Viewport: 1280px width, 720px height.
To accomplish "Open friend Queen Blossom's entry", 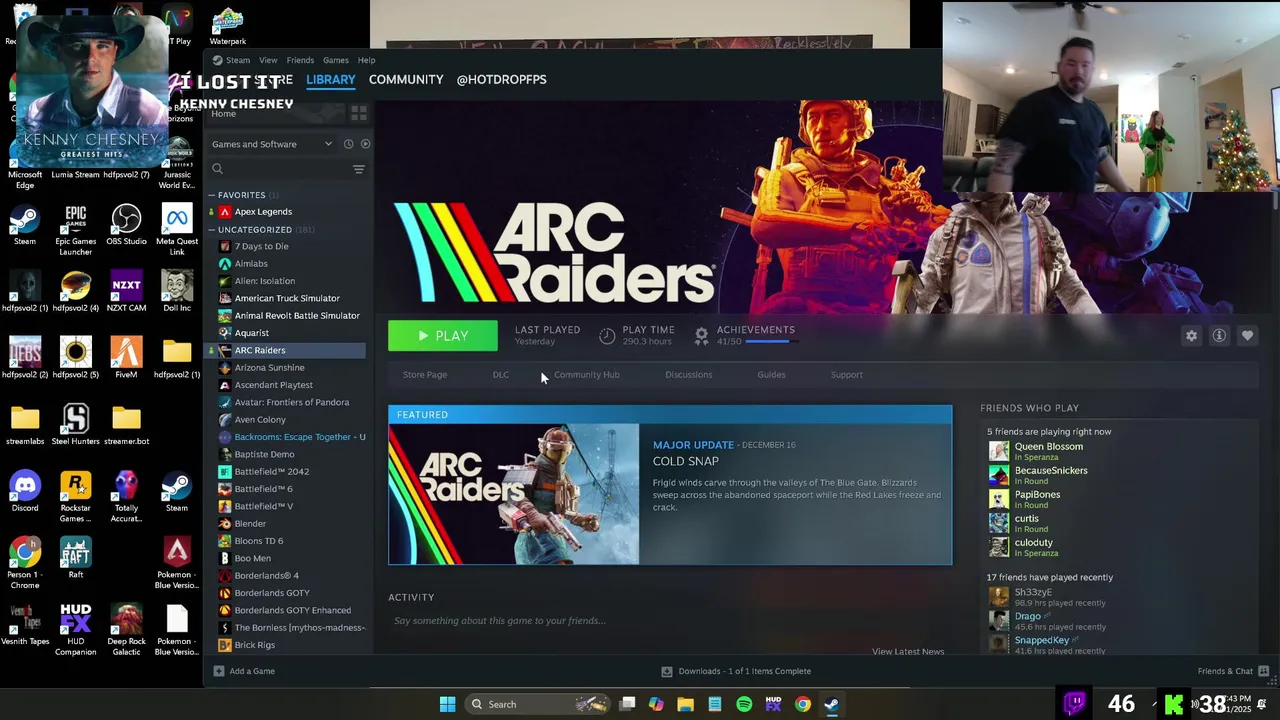I will click(1049, 450).
